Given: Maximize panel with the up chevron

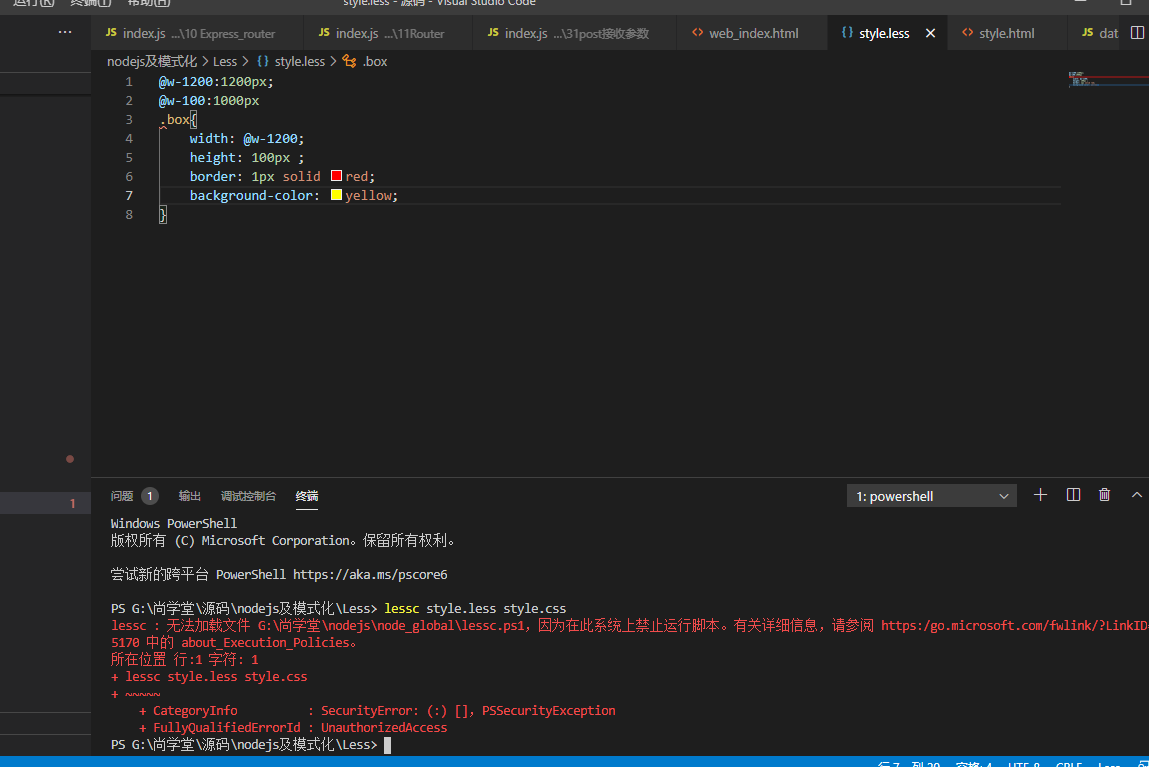Looking at the screenshot, I should pos(1137,495).
